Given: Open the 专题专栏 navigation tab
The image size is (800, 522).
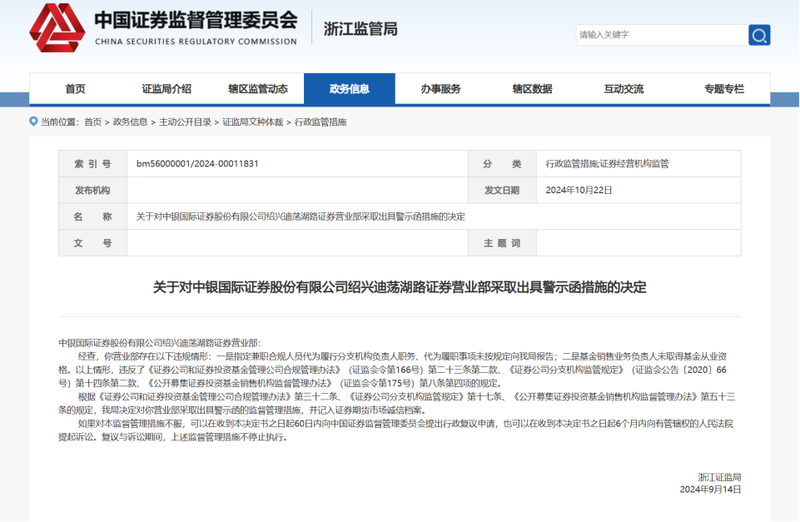Looking at the screenshot, I should 723,89.
